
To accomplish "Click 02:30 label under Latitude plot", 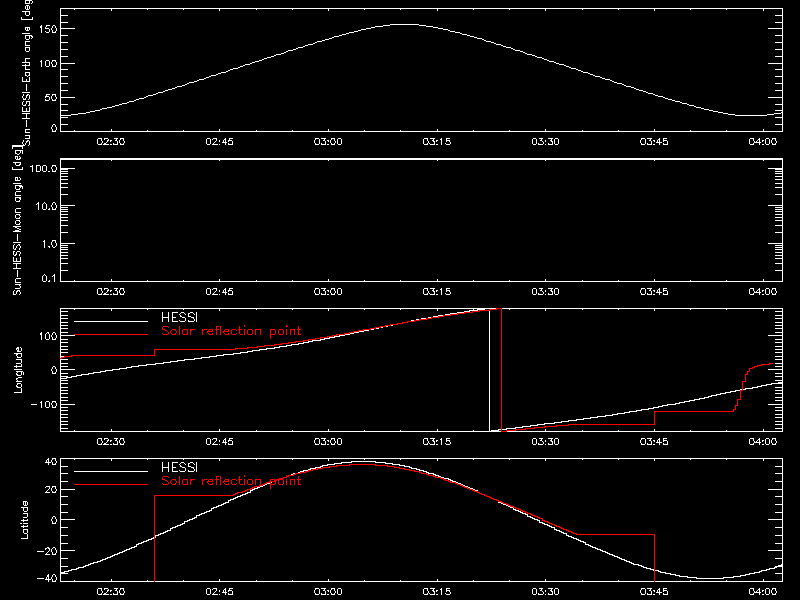I will coord(111,591).
